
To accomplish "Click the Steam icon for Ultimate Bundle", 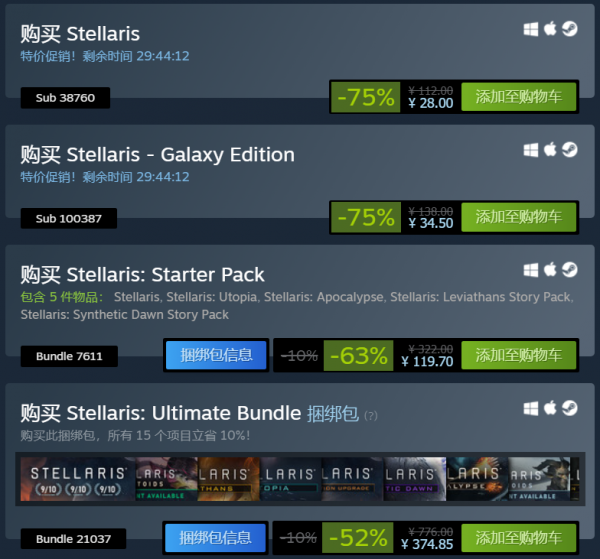I will click(x=569, y=407).
